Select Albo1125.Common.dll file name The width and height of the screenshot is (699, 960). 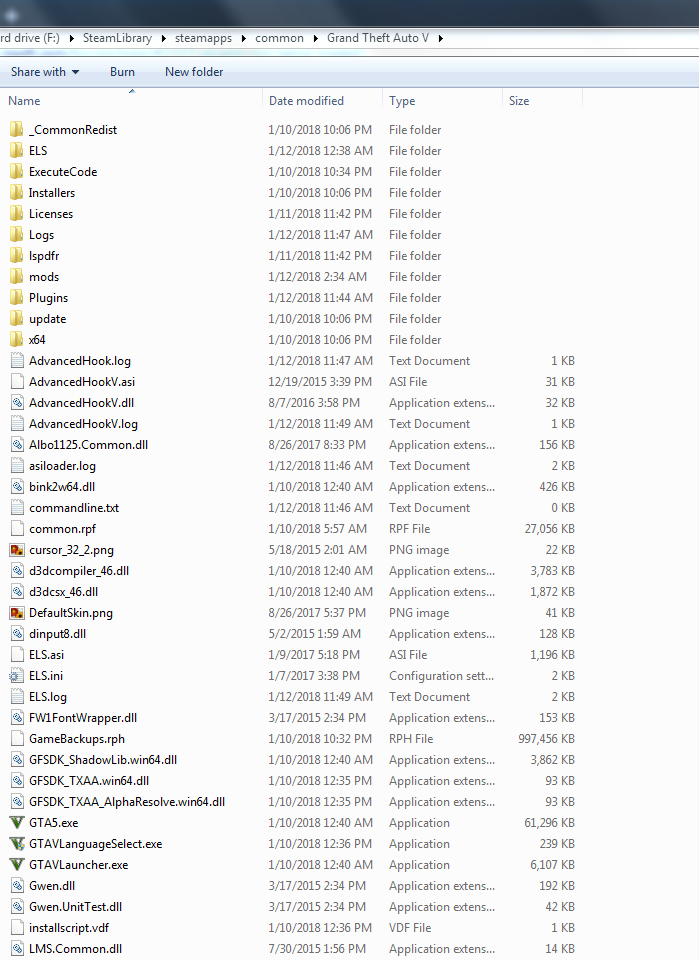[88, 444]
